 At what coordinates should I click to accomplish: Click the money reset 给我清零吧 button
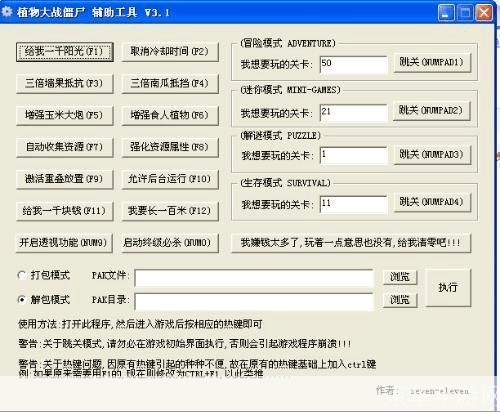tap(351, 243)
